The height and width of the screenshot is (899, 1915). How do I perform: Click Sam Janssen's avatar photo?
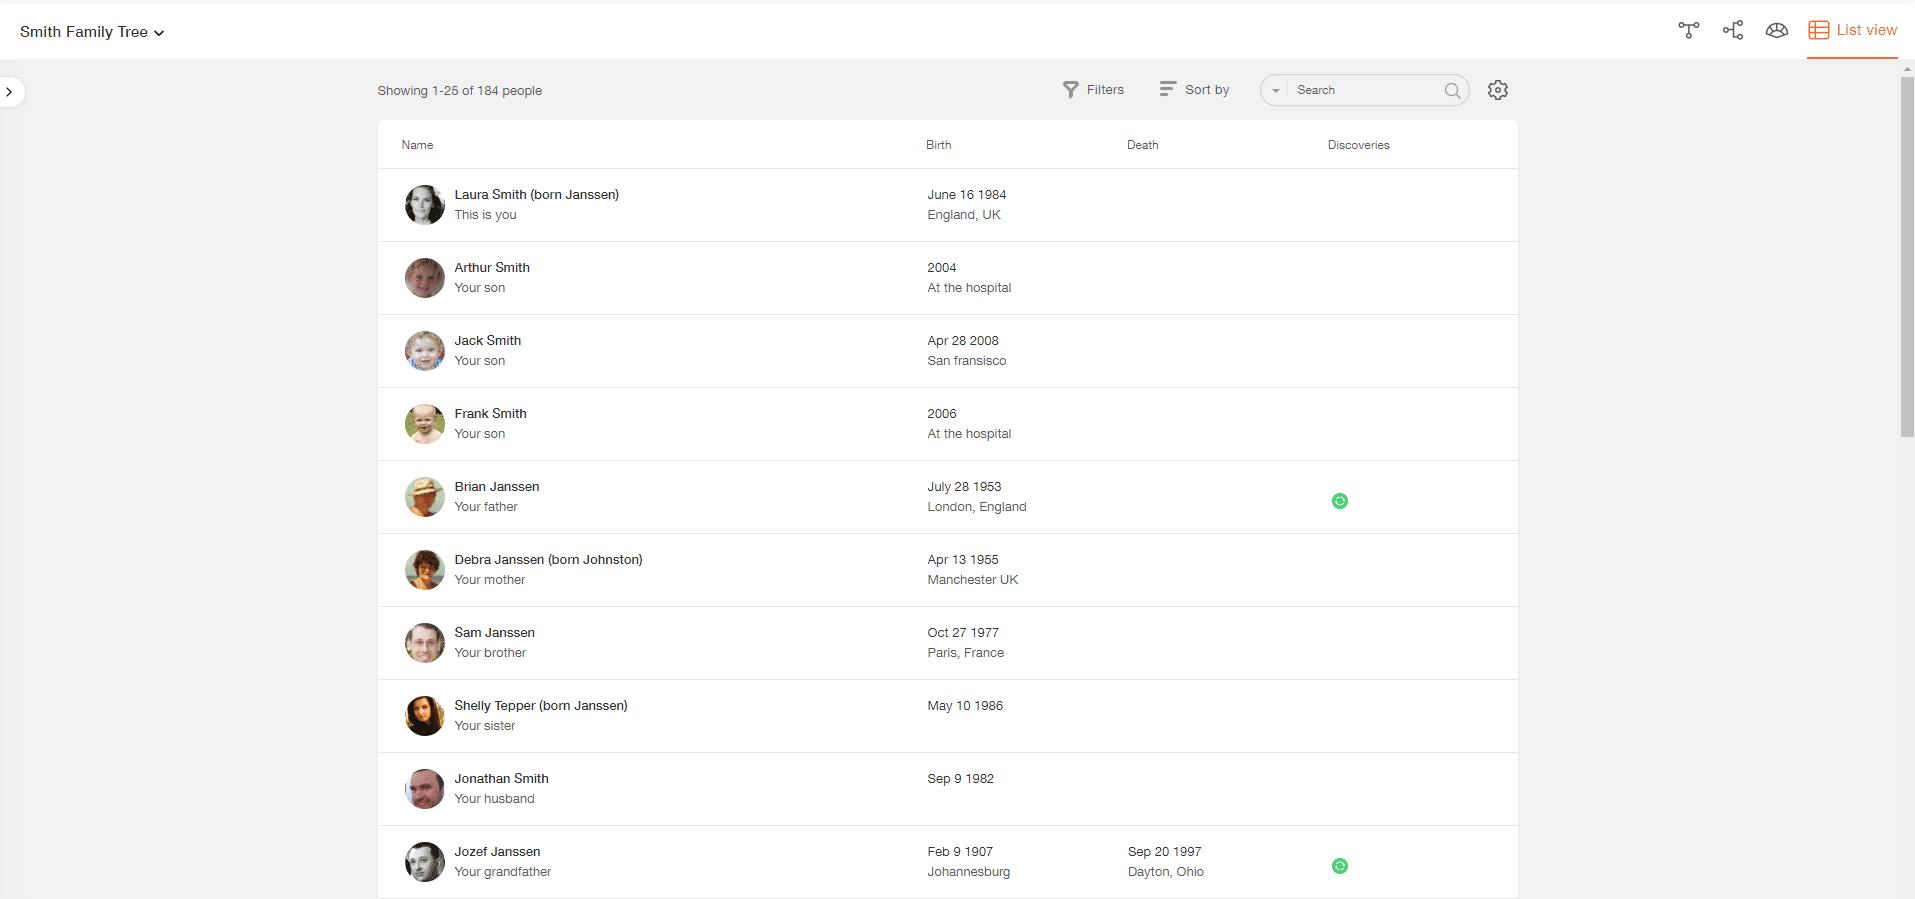425,643
